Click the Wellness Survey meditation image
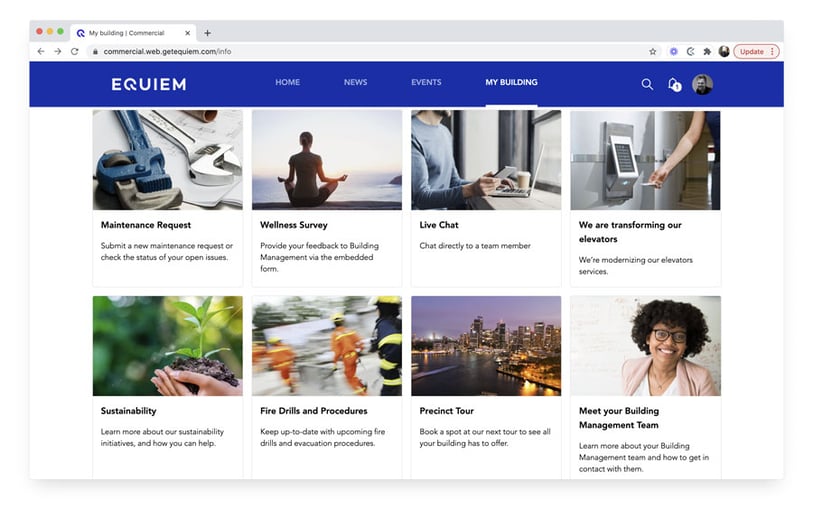This screenshot has height=518, width=813. coord(326,160)
